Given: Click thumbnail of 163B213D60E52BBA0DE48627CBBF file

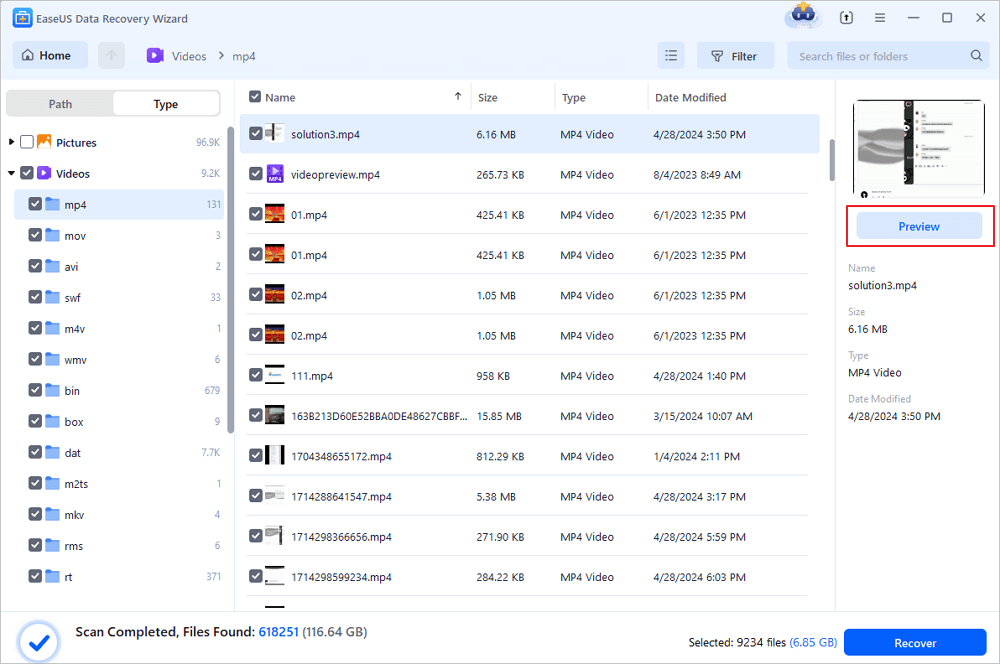Looking at the screenshot, I should click(x=274, y=415).
